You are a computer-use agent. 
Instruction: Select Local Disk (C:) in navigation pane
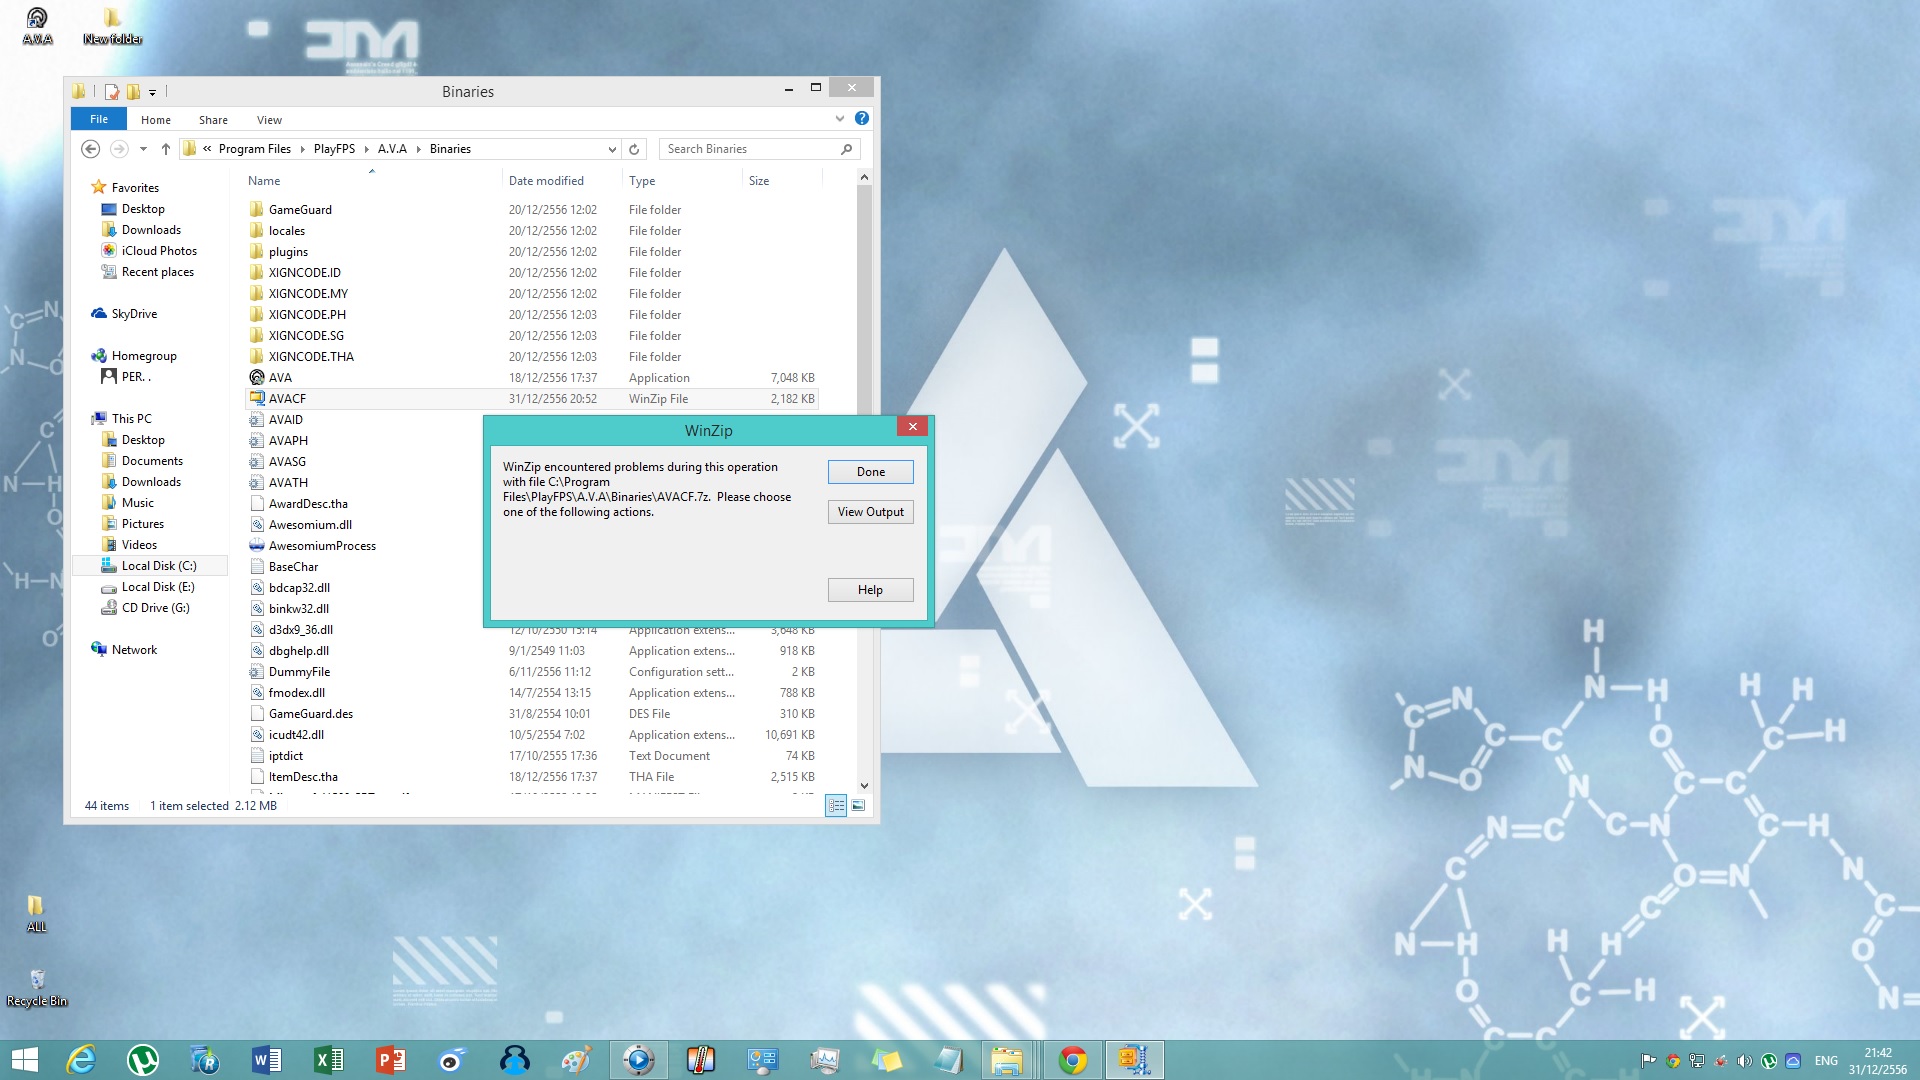coord(158,566)
